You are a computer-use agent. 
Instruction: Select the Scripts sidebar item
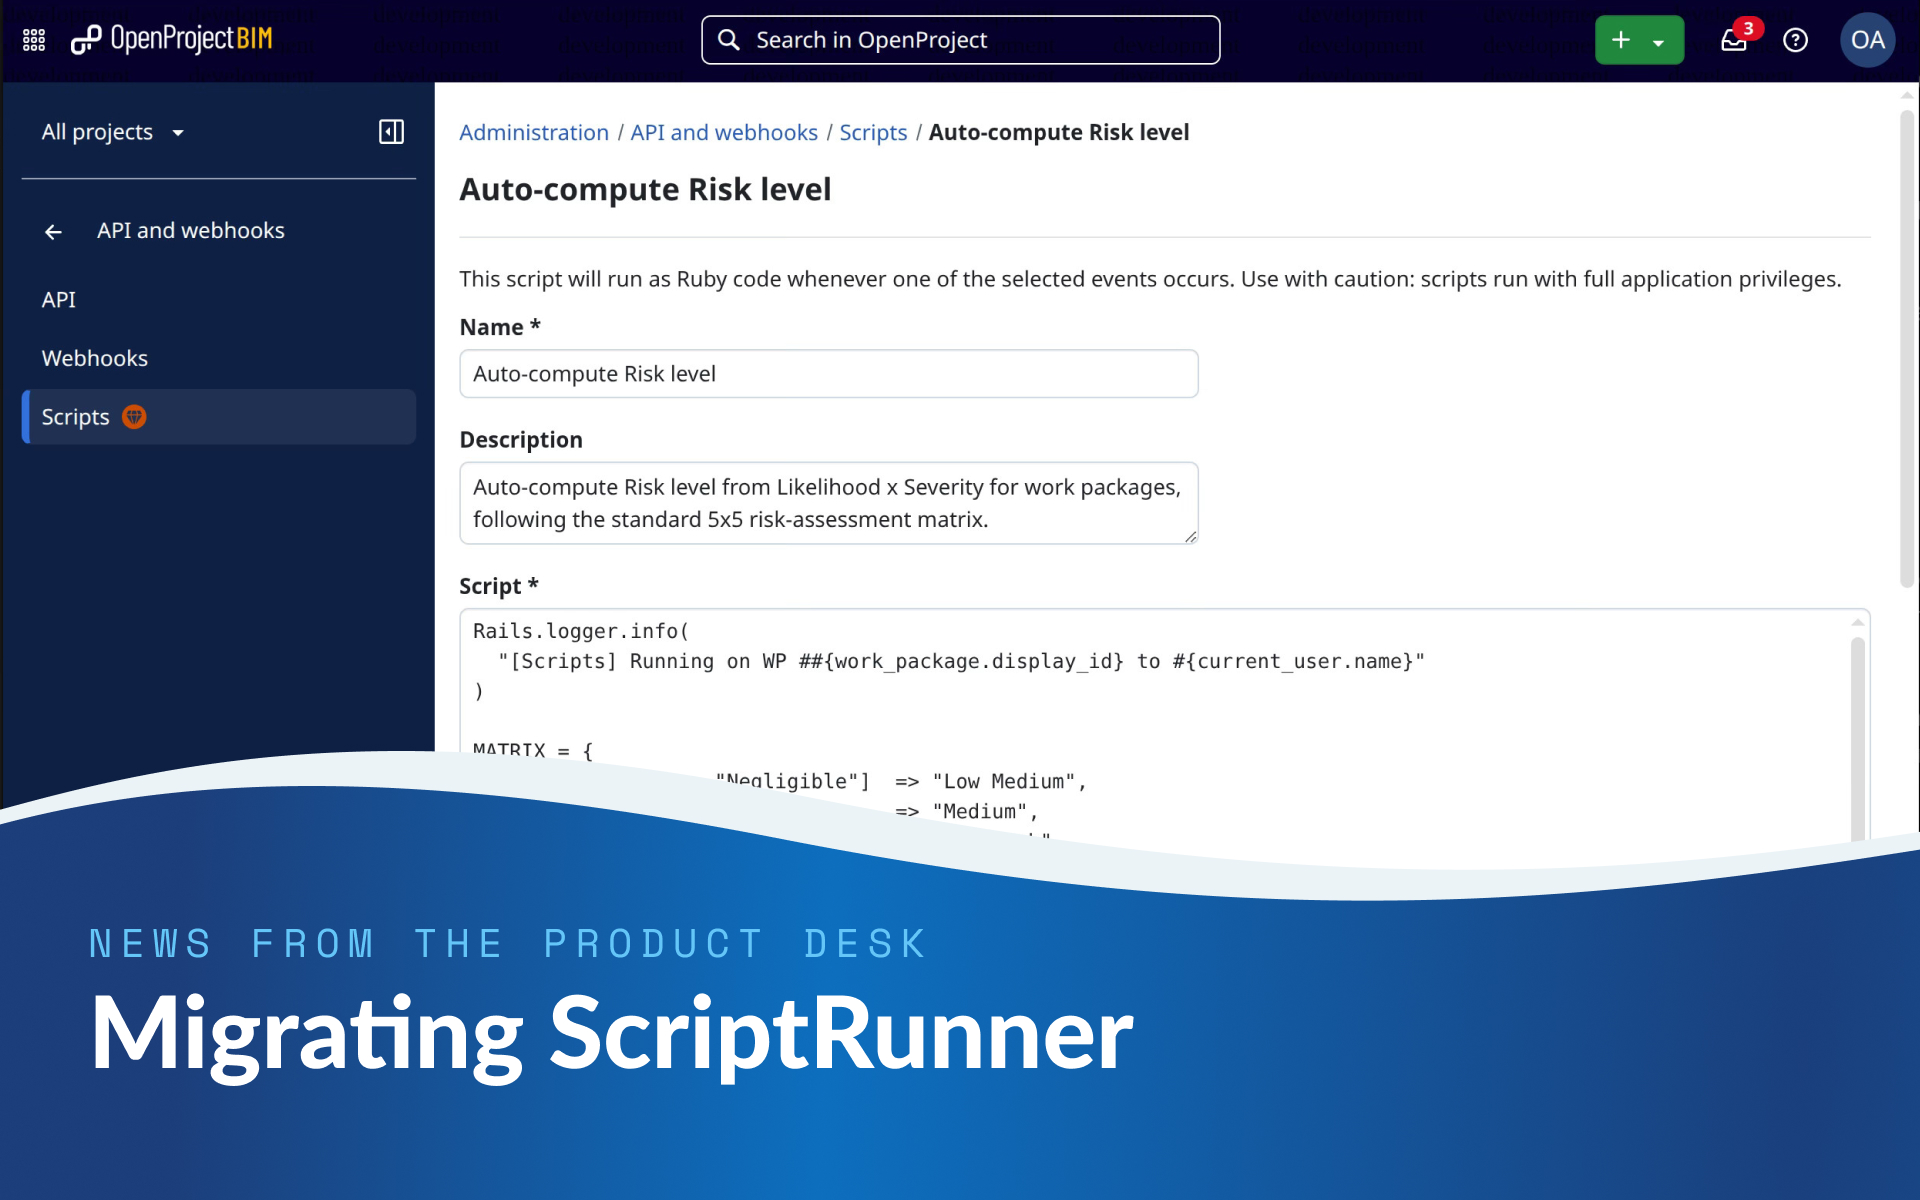(x=218, y=417)
